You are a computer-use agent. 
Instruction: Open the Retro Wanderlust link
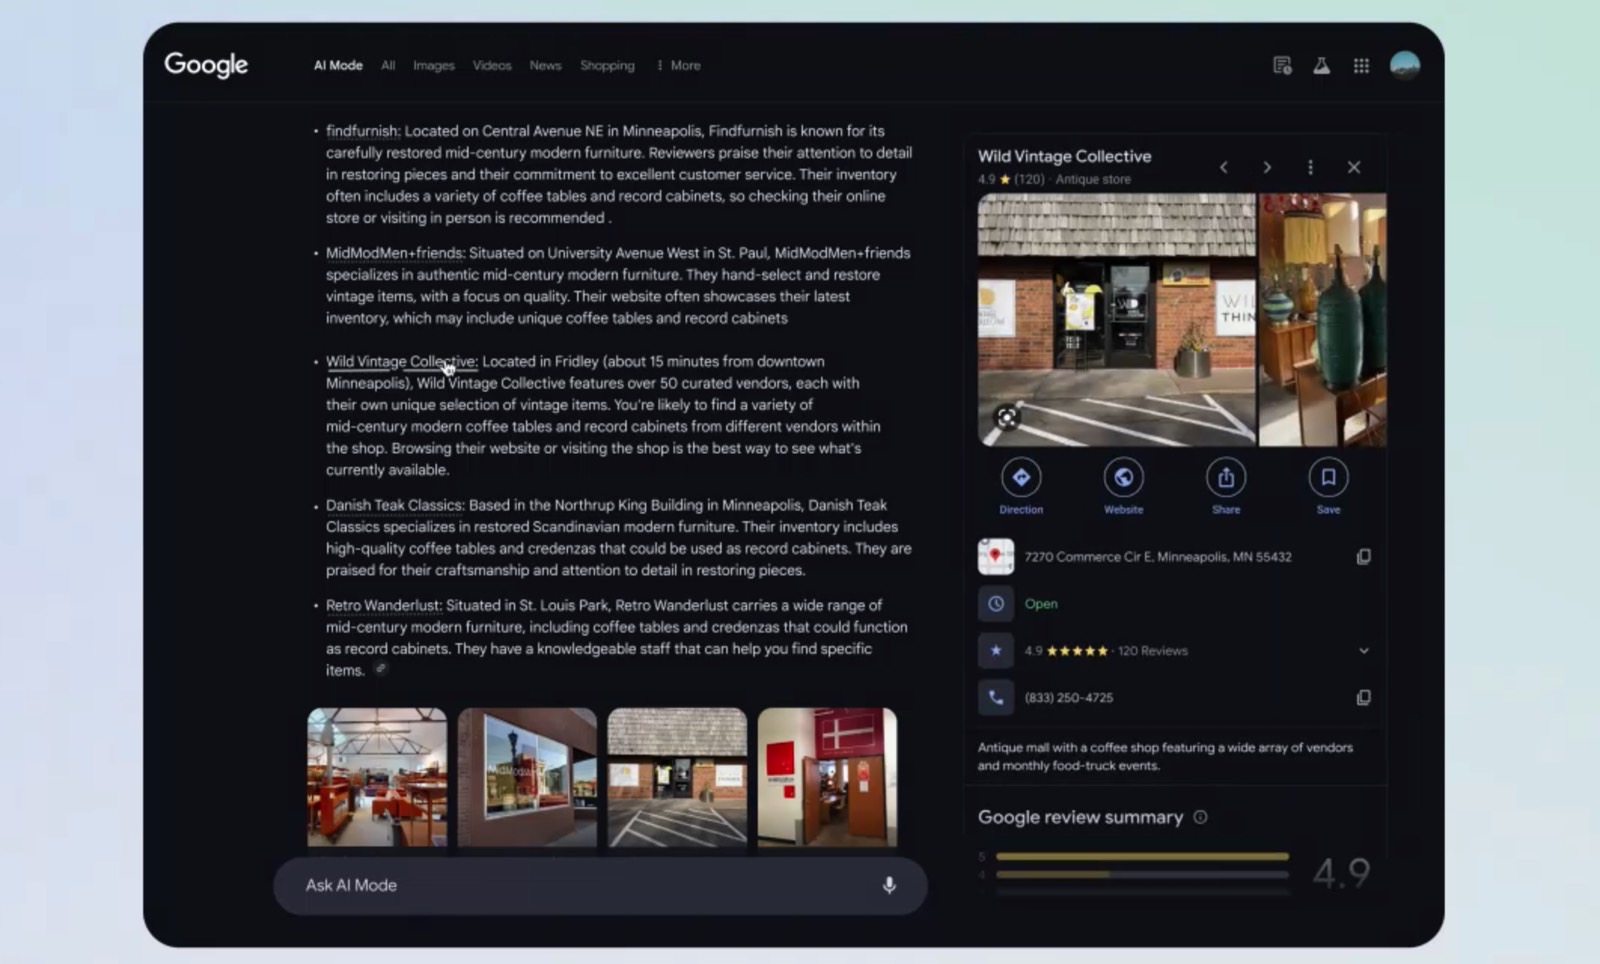384,606
